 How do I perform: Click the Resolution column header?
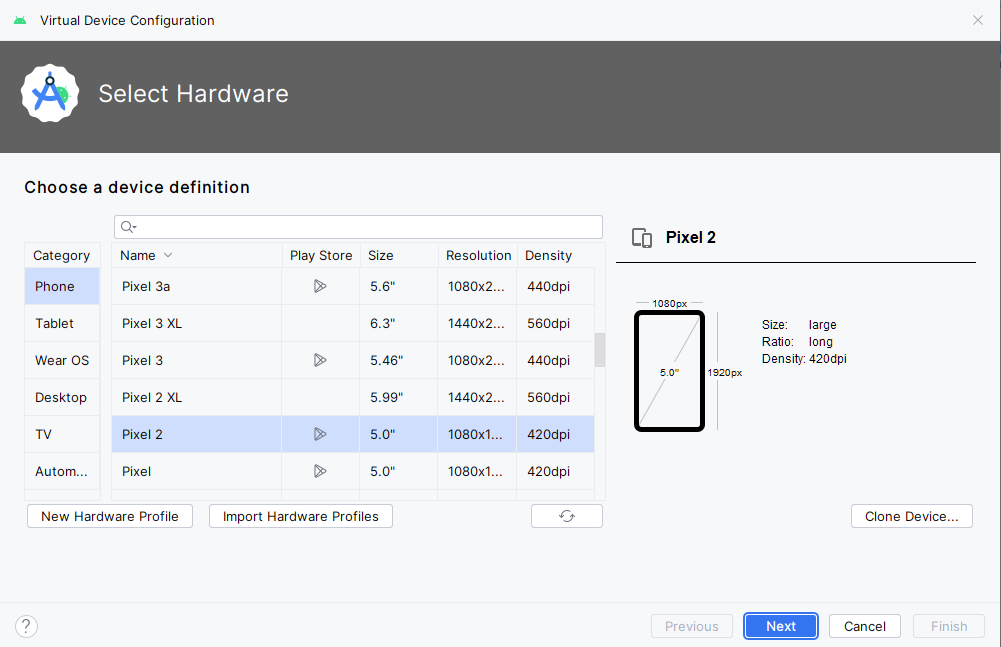478,255
